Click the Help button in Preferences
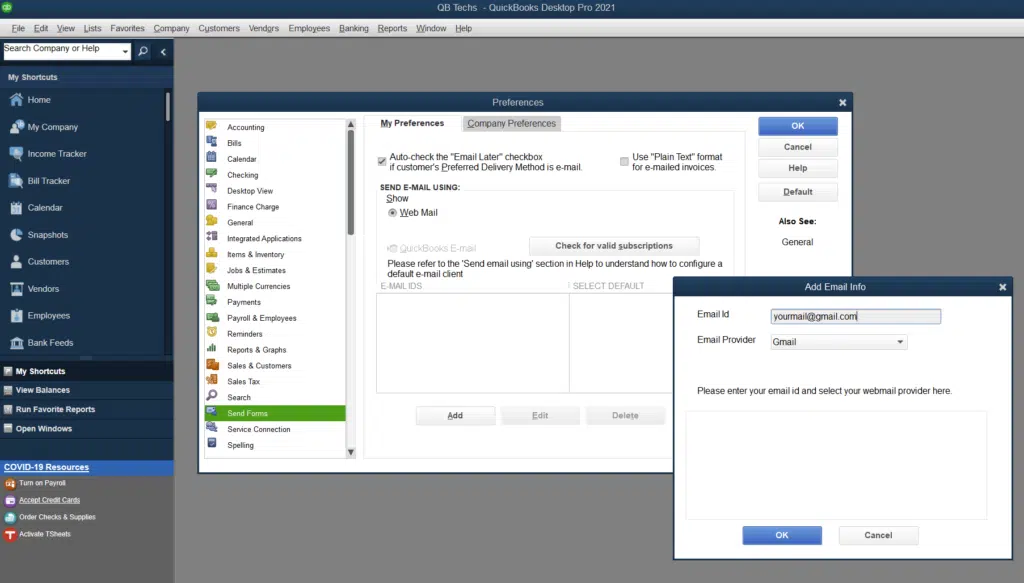The width and height of the screenshot is (1024, 583). [797, 168]
